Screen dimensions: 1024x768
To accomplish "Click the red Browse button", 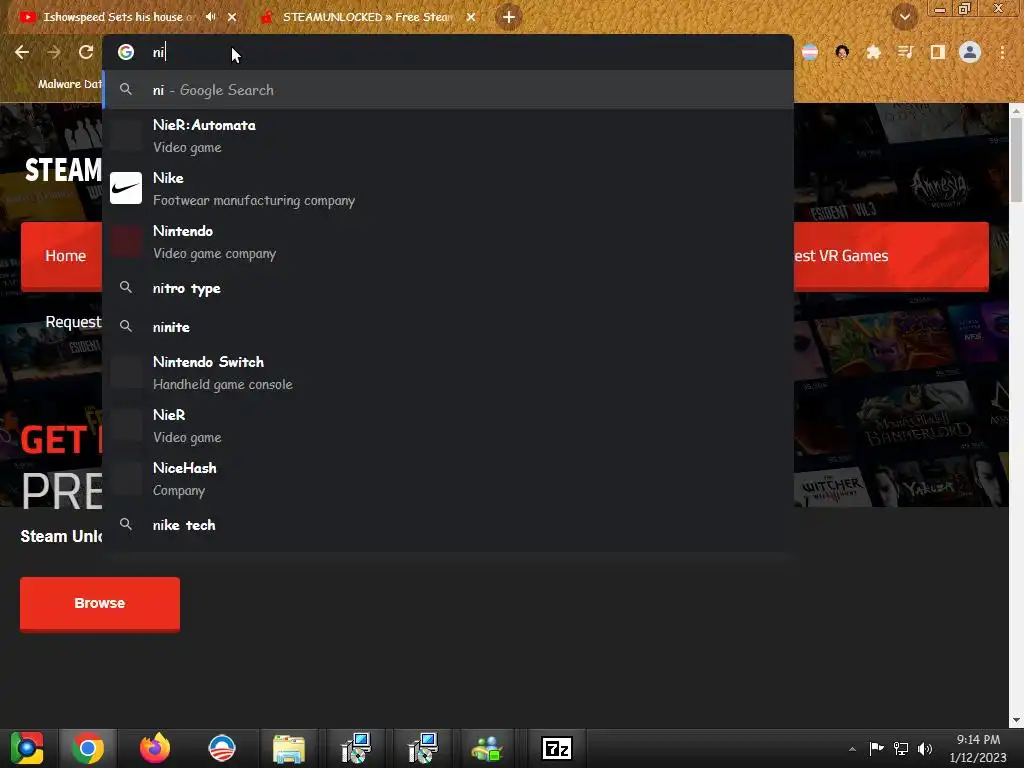I will 100,603.
